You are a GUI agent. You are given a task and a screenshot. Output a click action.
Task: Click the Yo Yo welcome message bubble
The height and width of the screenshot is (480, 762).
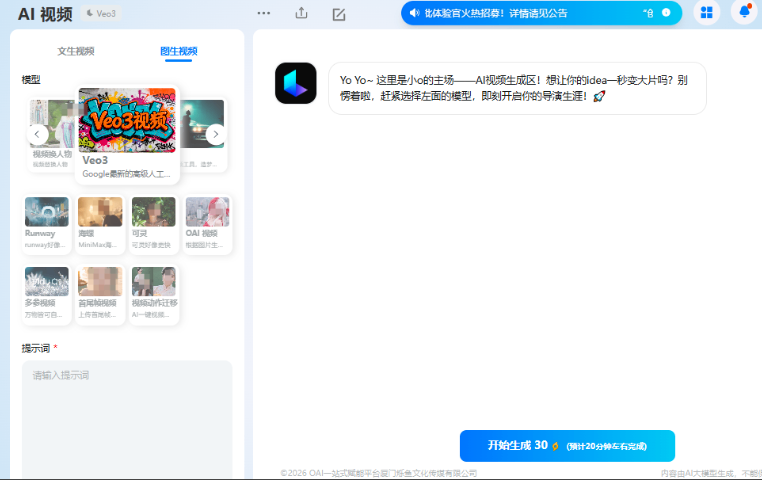517,88
